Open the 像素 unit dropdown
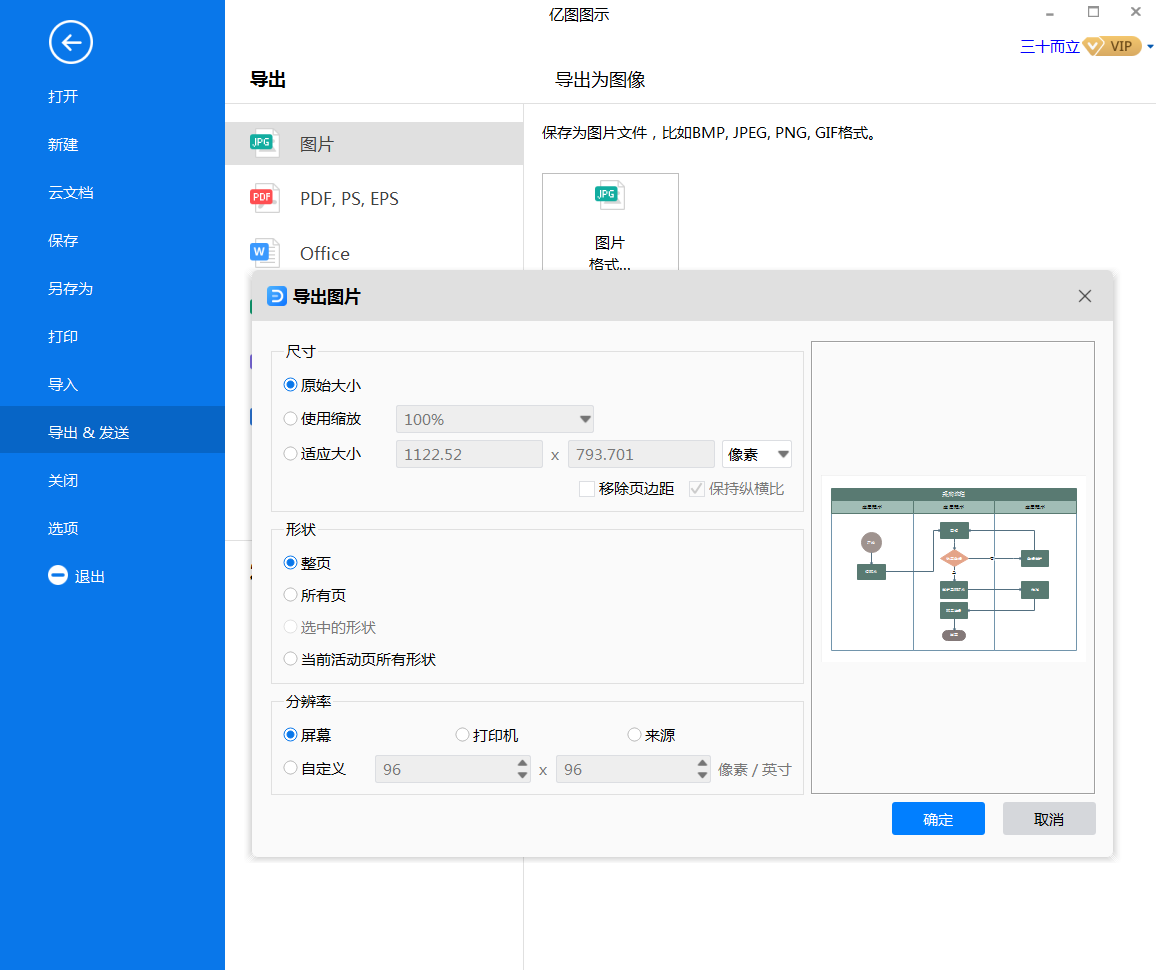Screen dimensions: 1156x970 [757, 454]
